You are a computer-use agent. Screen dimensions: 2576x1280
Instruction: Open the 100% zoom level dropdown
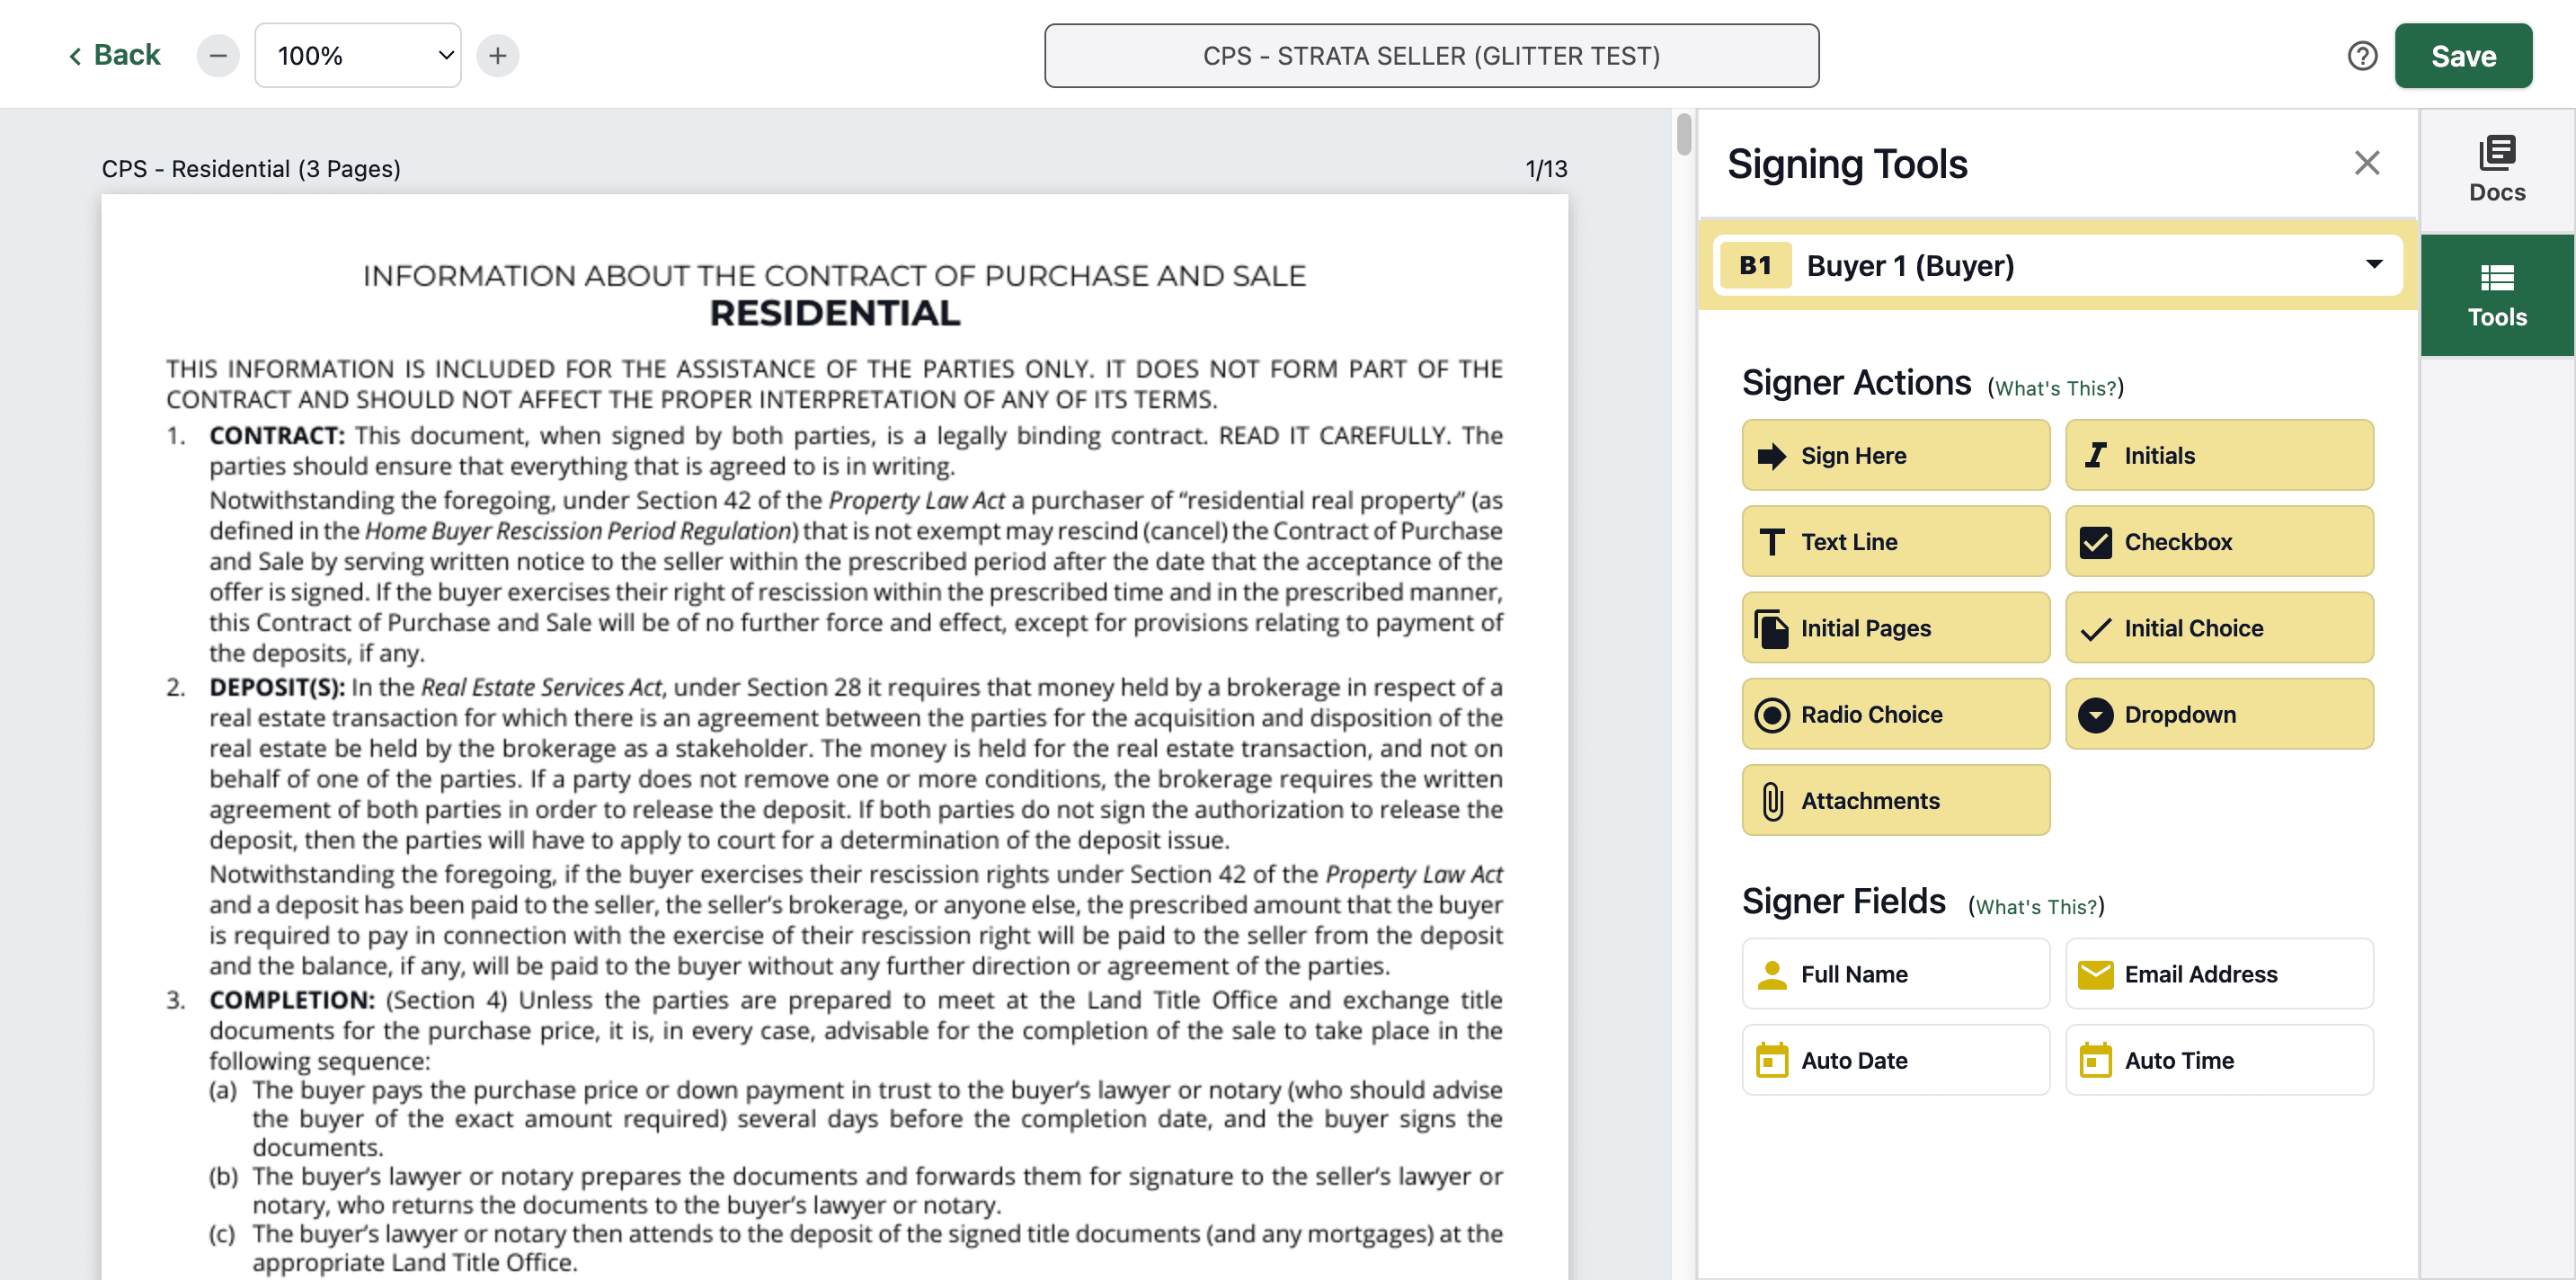tap(358, 56)
